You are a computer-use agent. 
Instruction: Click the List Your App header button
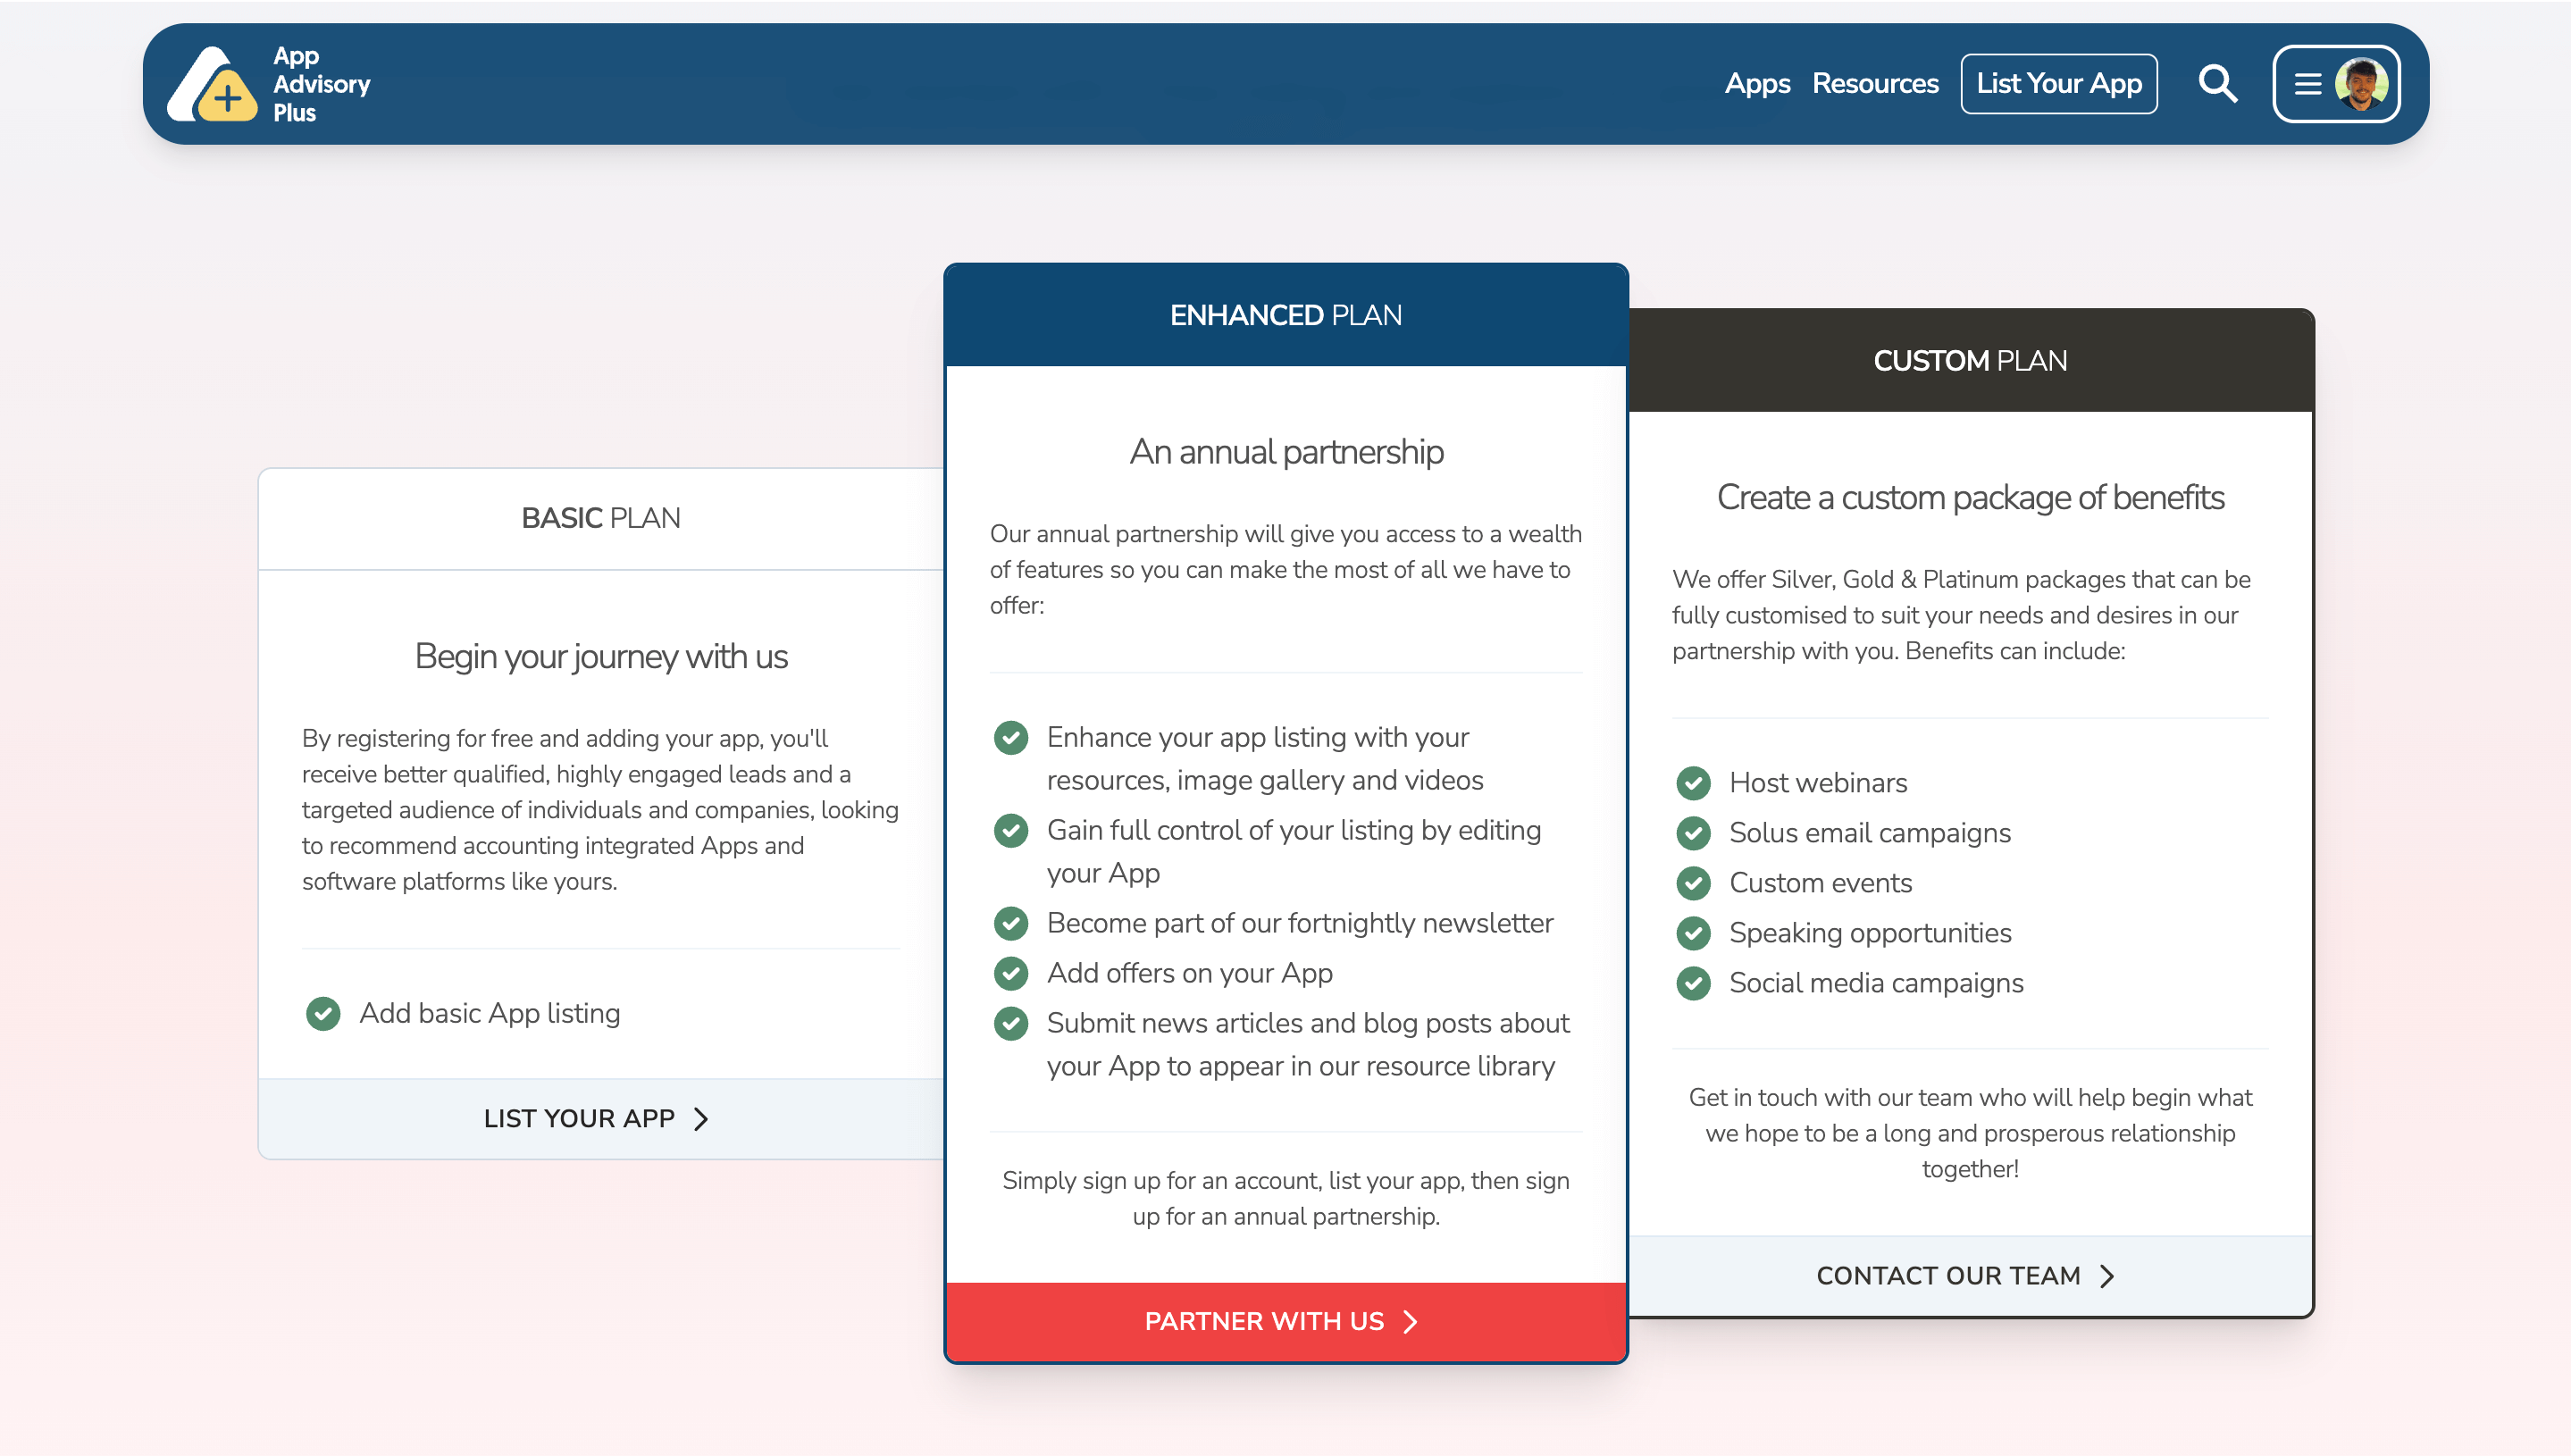point(2058,84)
